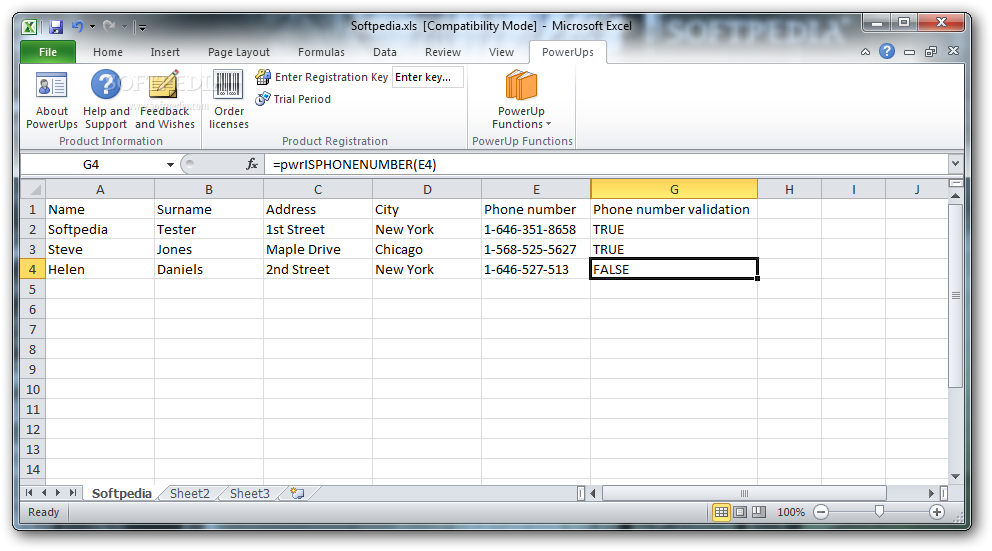Switch to the Review tab

click(443, 52)
